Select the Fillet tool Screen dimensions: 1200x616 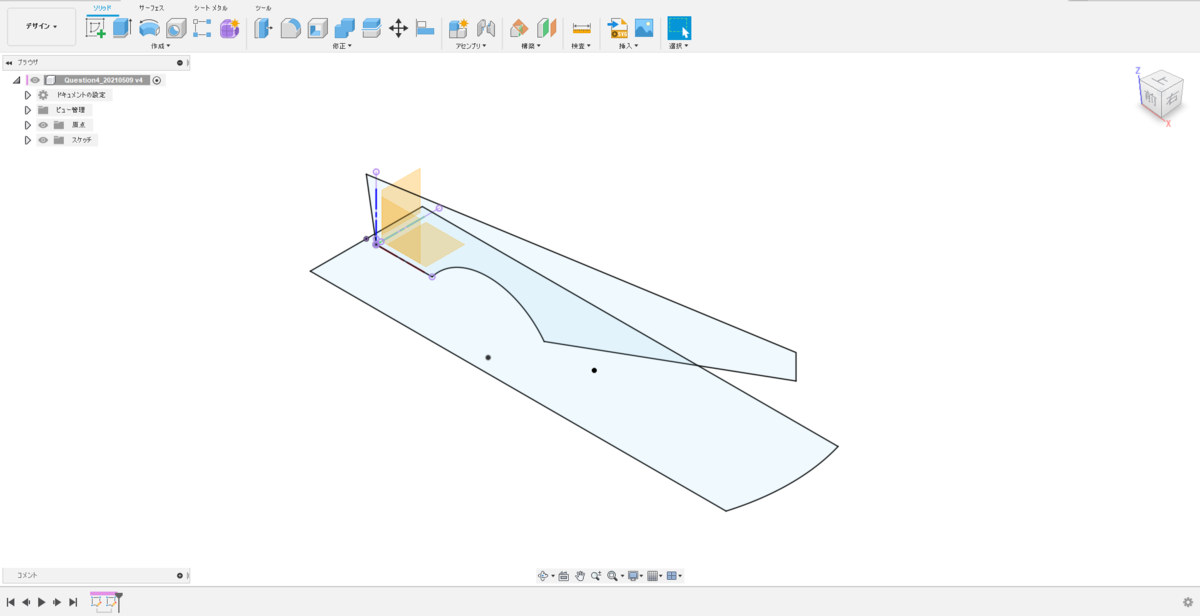point(290,28)
